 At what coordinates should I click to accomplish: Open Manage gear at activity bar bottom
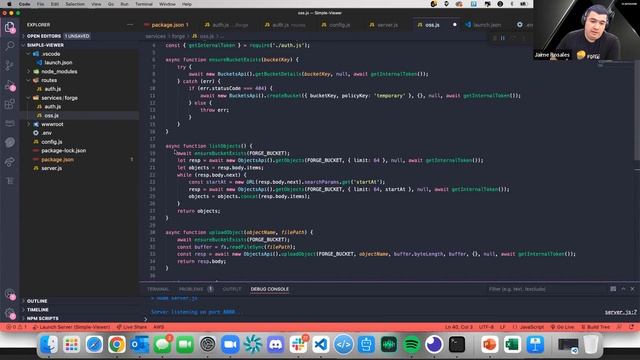tap(10, 313)
